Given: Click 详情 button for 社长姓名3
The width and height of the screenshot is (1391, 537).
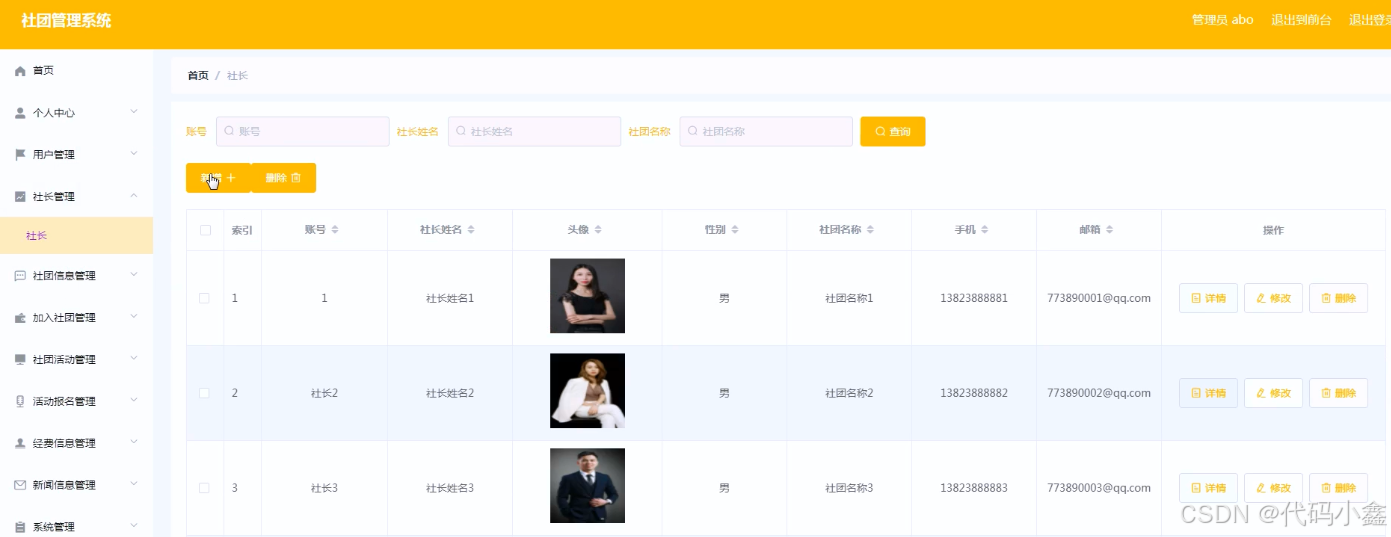Looking at the screenshot, I should pyautogui.click(x=1208, y=488).
